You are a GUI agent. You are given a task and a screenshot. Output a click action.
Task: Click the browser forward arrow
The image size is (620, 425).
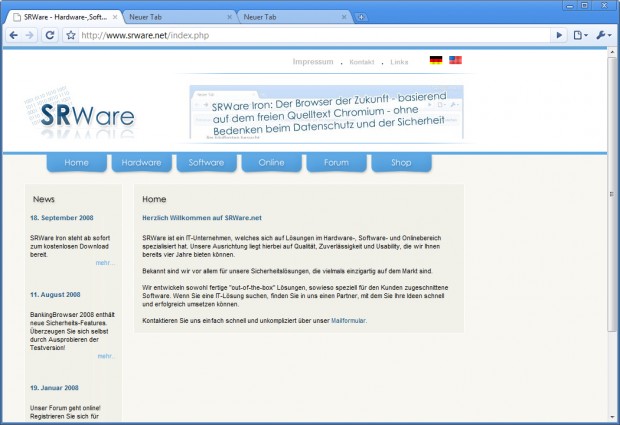tap(30, 35)
